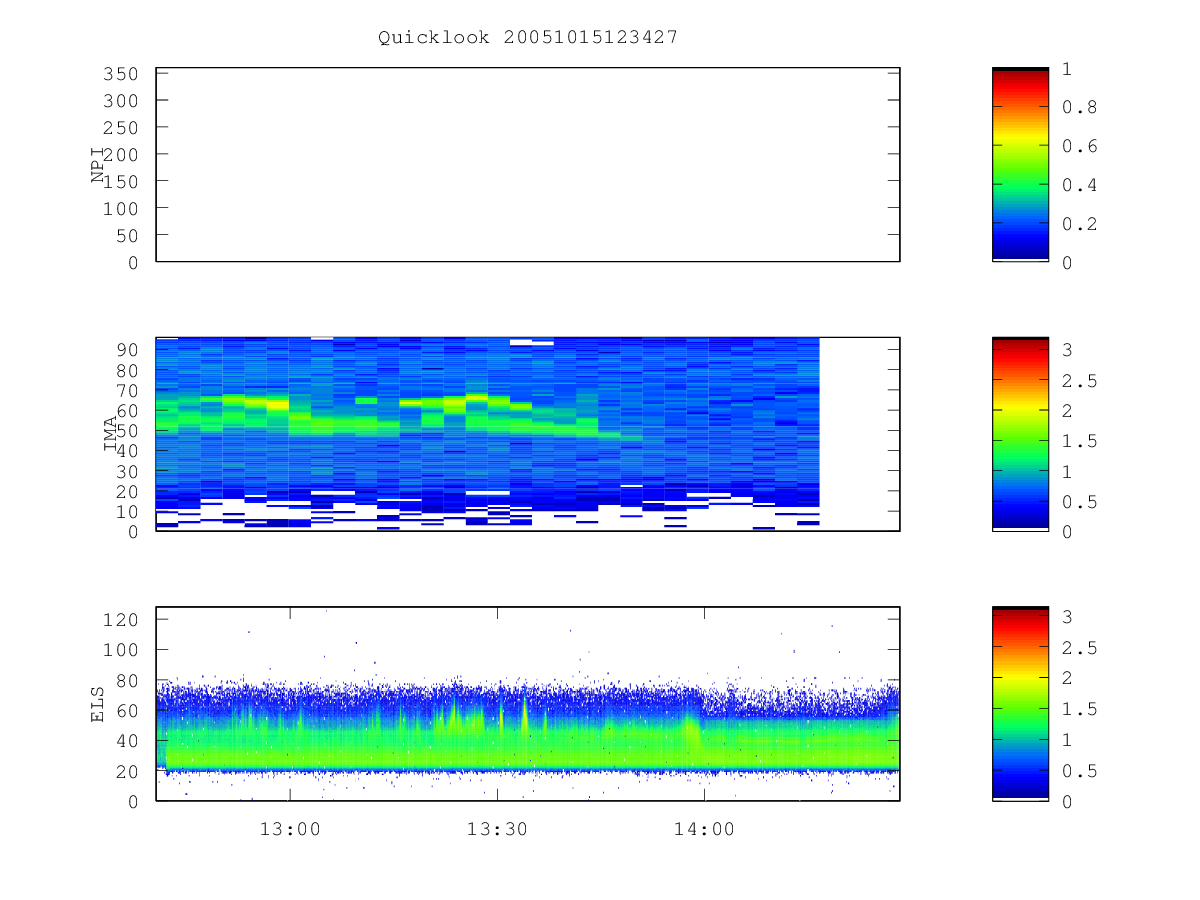Image resolution: width=1200 pixels, height=900 pixels.
Task: Click the 350 tick on NPI axis
Action: tap(120, 74)
